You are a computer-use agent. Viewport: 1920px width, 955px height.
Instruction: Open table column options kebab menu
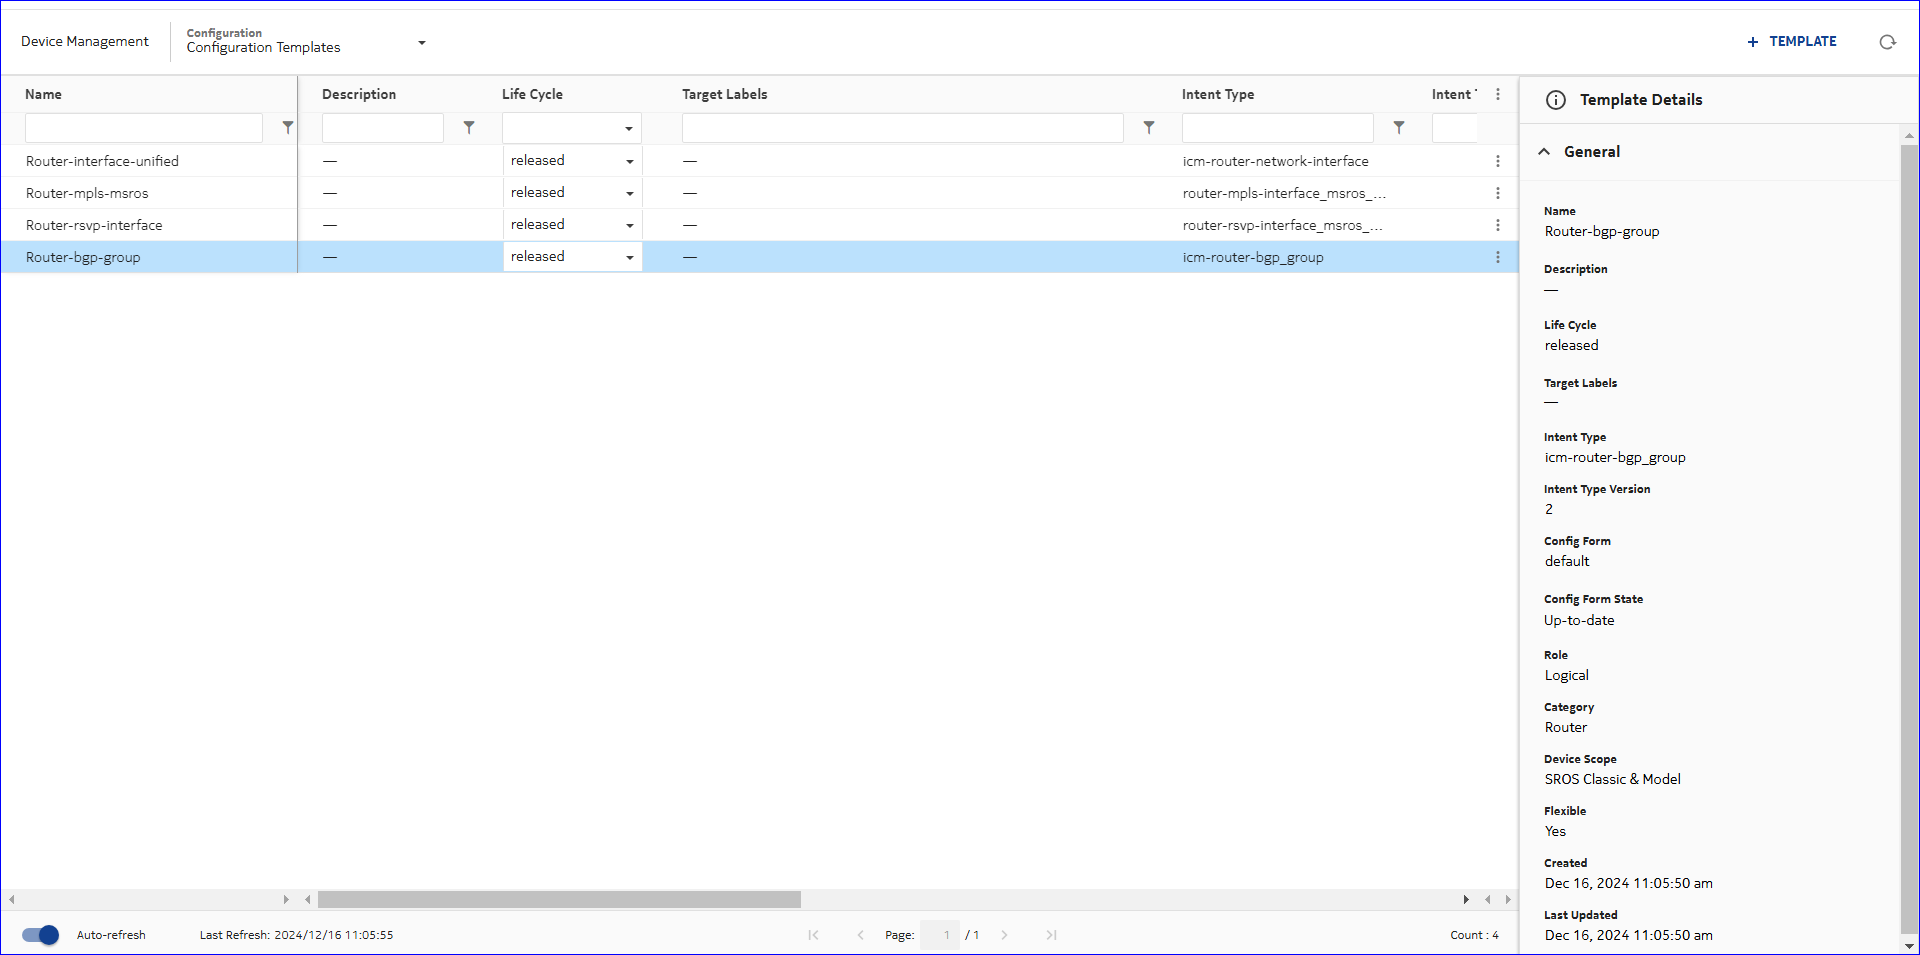coord(1497,94)
